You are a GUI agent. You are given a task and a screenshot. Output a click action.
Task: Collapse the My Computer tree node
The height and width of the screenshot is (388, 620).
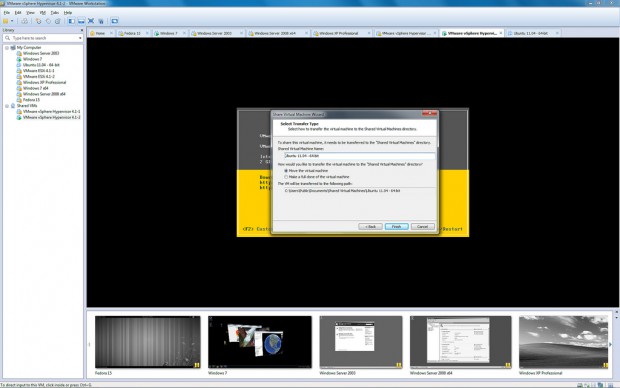point(7,47)
